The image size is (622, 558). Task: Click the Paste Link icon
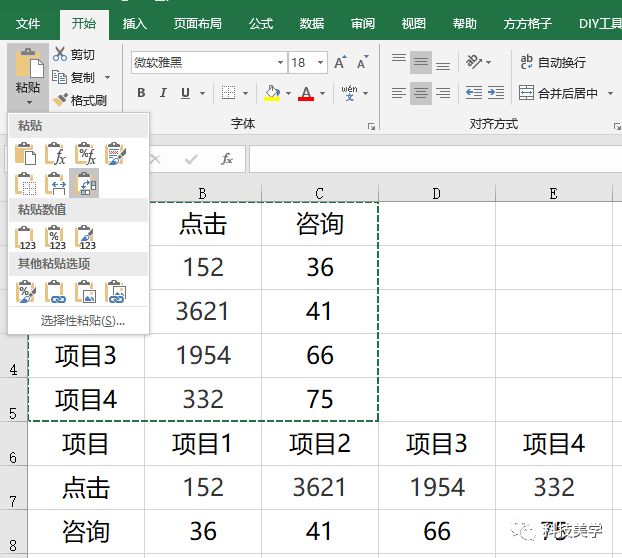click(x=56, y=292)
